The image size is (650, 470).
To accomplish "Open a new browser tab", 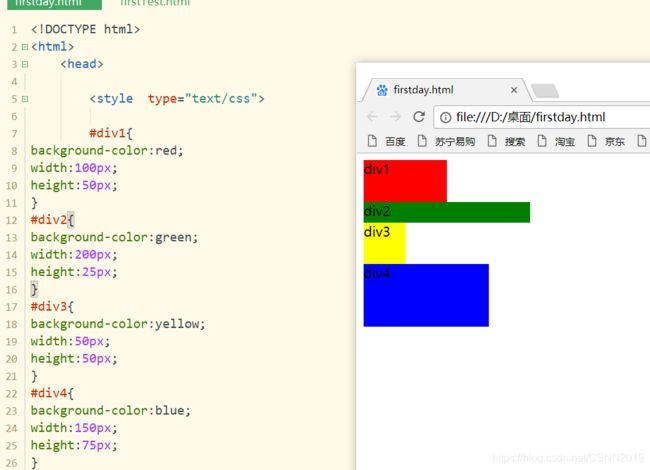I will 544,91.
